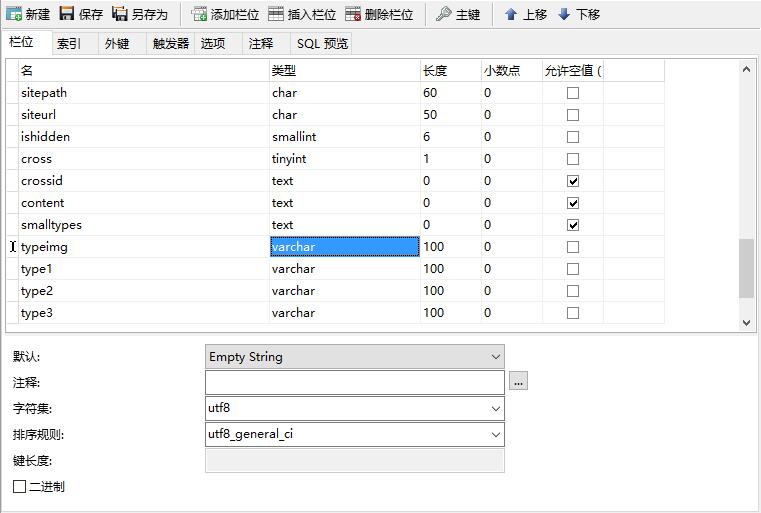Select the crossid field name
Screen dimensions: 761x513
(x=42, y=181)
